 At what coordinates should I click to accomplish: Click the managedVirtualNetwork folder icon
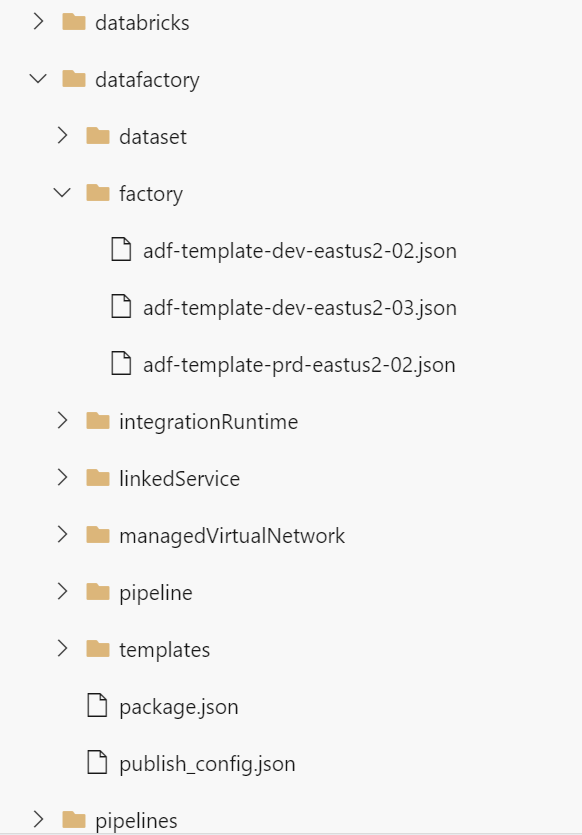pyautogui.click(x=98, y=535)
